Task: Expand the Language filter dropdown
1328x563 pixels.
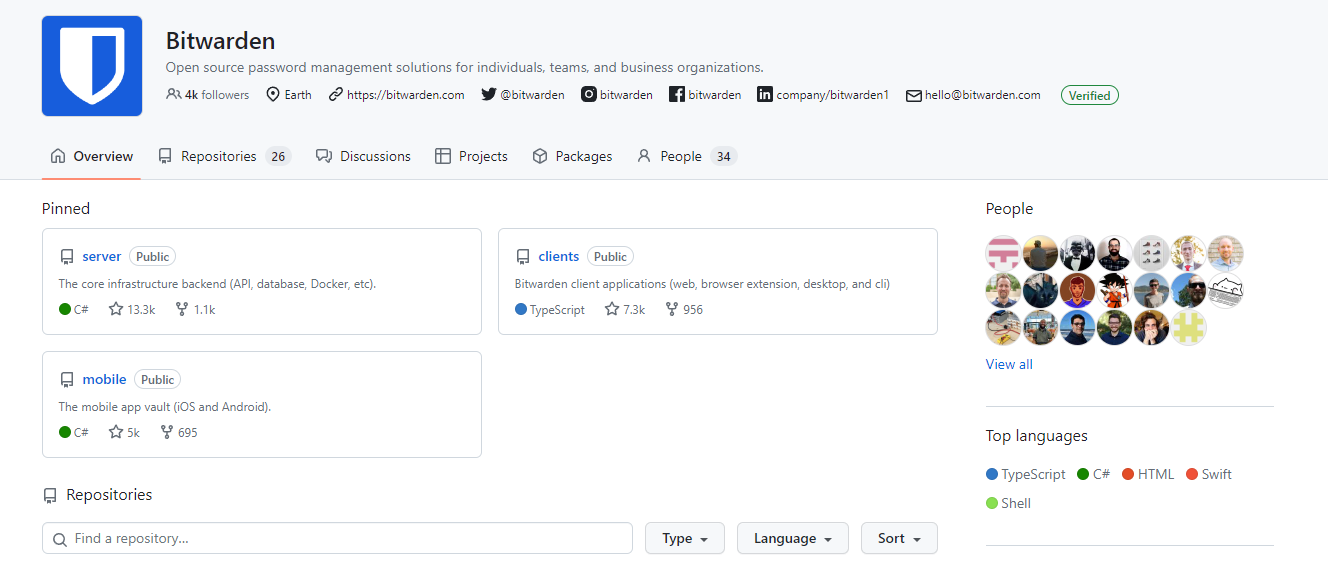Action: point(792,538)
